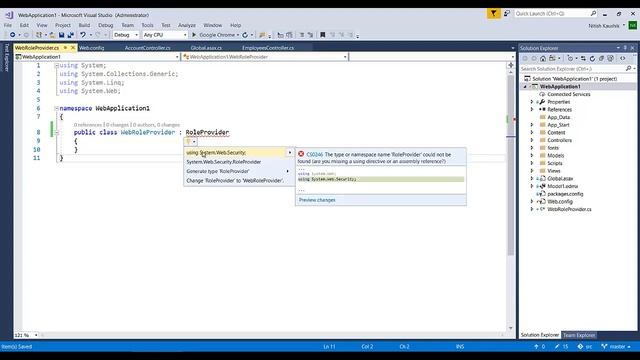Open the light bulb dropdown arrow
The image size is (640, 360).
(194, 142)
